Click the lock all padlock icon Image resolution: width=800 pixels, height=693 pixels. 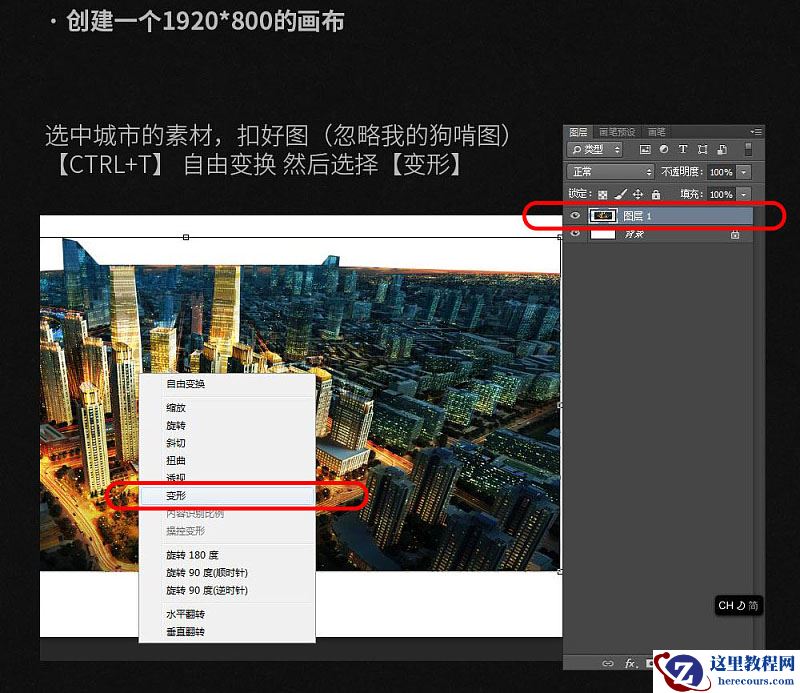coord(657,194)
